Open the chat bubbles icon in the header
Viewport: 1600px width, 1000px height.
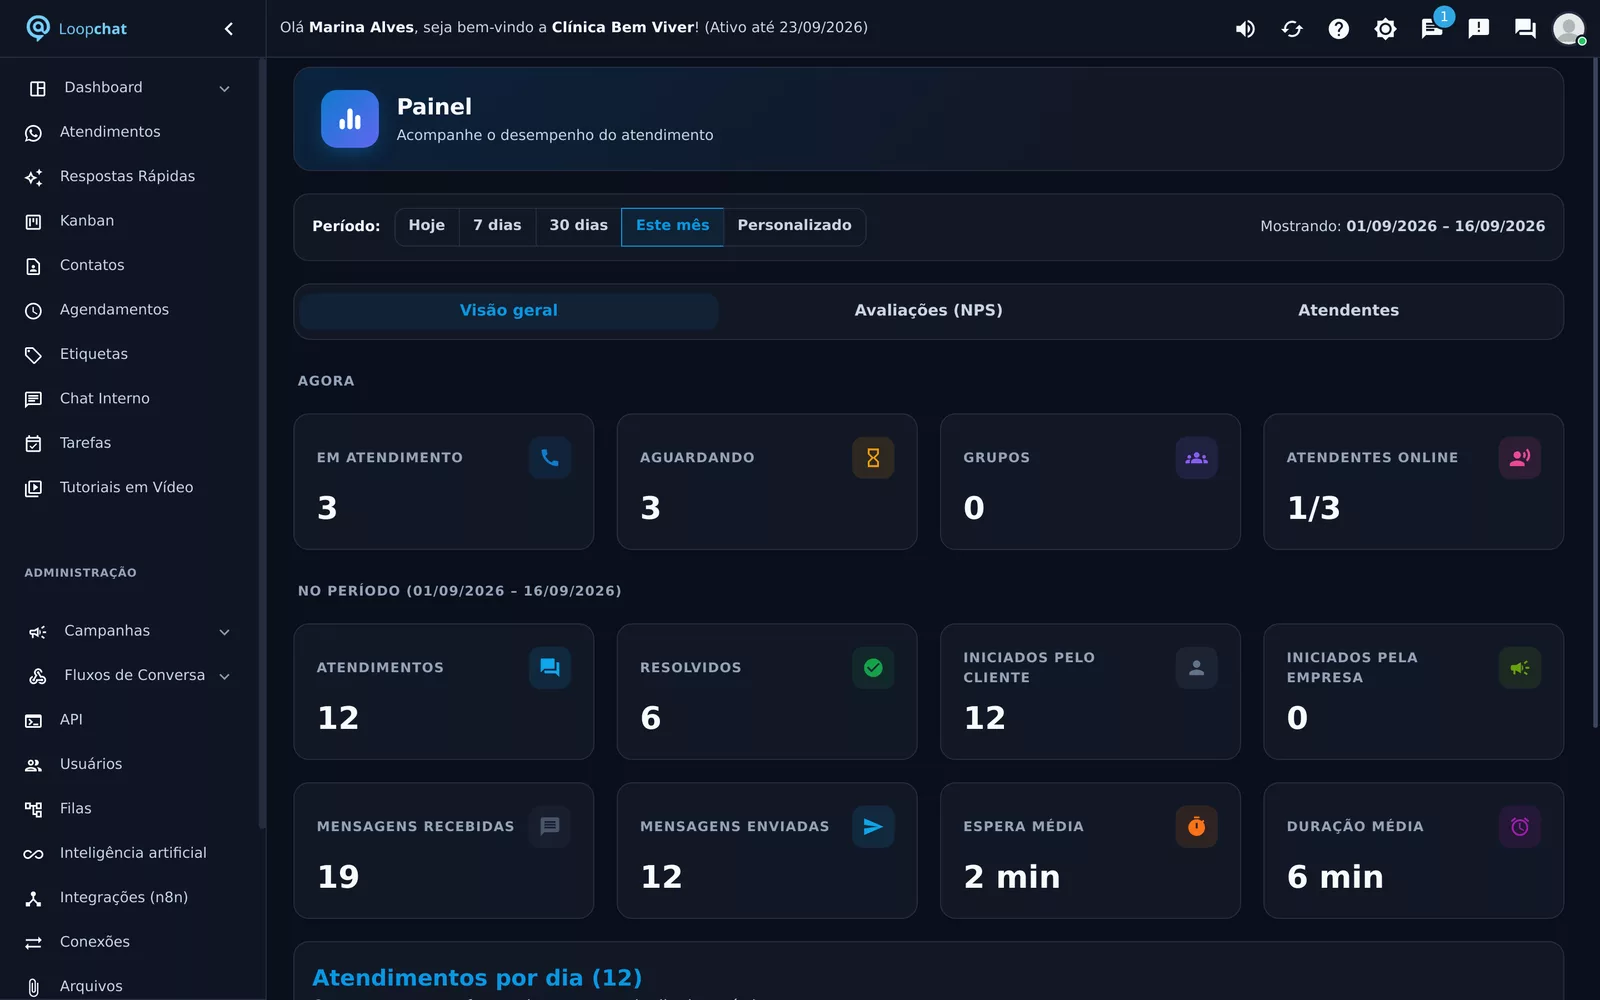pyautogui.click(x=1525, y=29)
